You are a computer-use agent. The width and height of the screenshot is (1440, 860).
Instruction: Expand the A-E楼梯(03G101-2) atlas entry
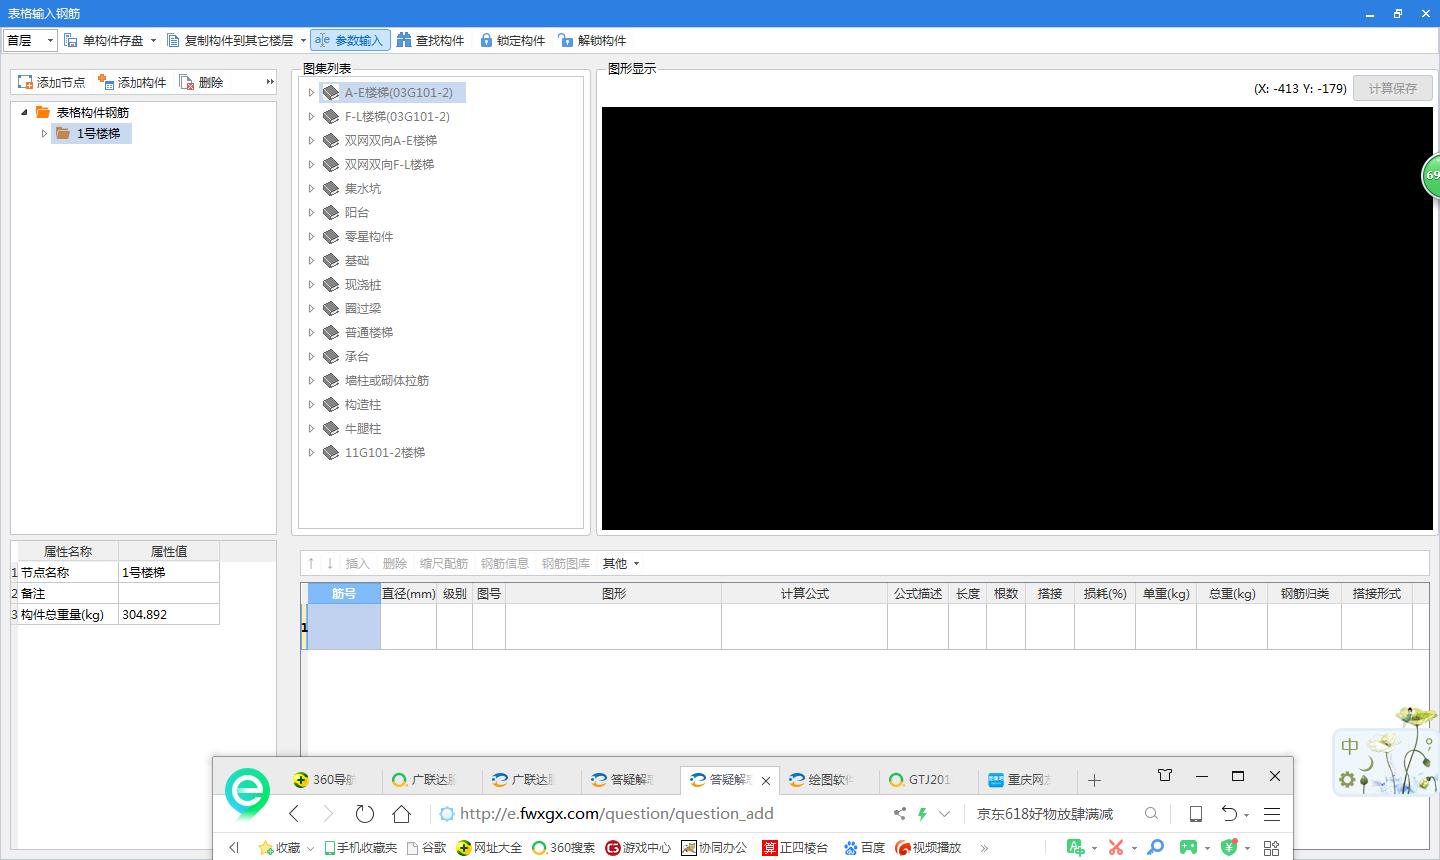click(311, 92)
